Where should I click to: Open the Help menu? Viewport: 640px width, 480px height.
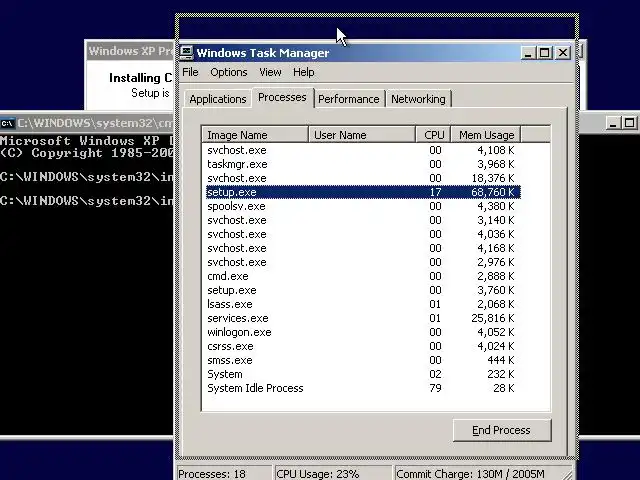coord(303,72)
